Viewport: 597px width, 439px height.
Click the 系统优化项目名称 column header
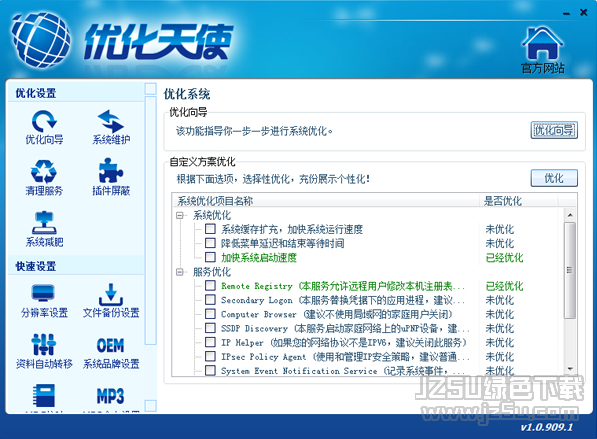pos(326,201)
